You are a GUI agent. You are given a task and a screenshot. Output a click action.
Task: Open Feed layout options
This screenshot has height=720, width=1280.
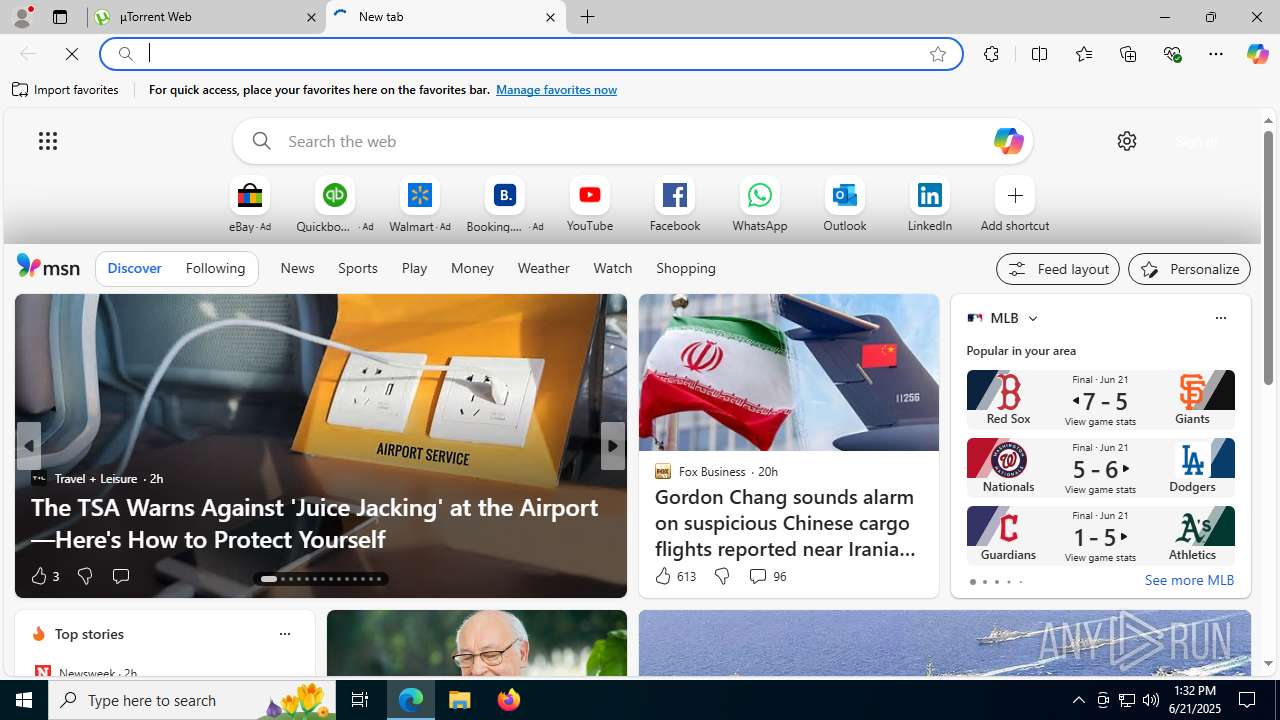pos(1058,269)
